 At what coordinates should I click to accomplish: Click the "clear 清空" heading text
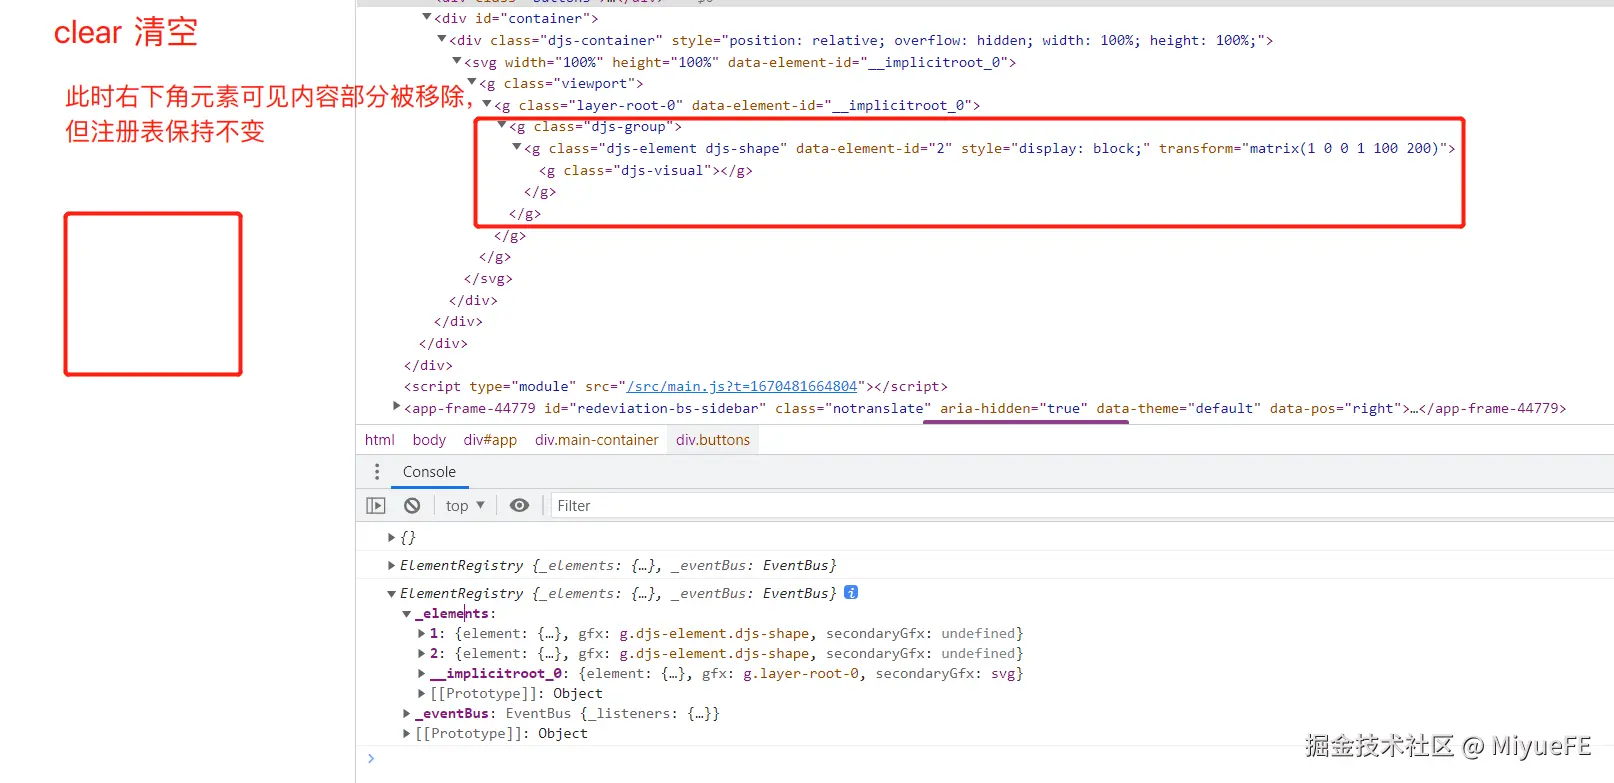coord(126,32)
